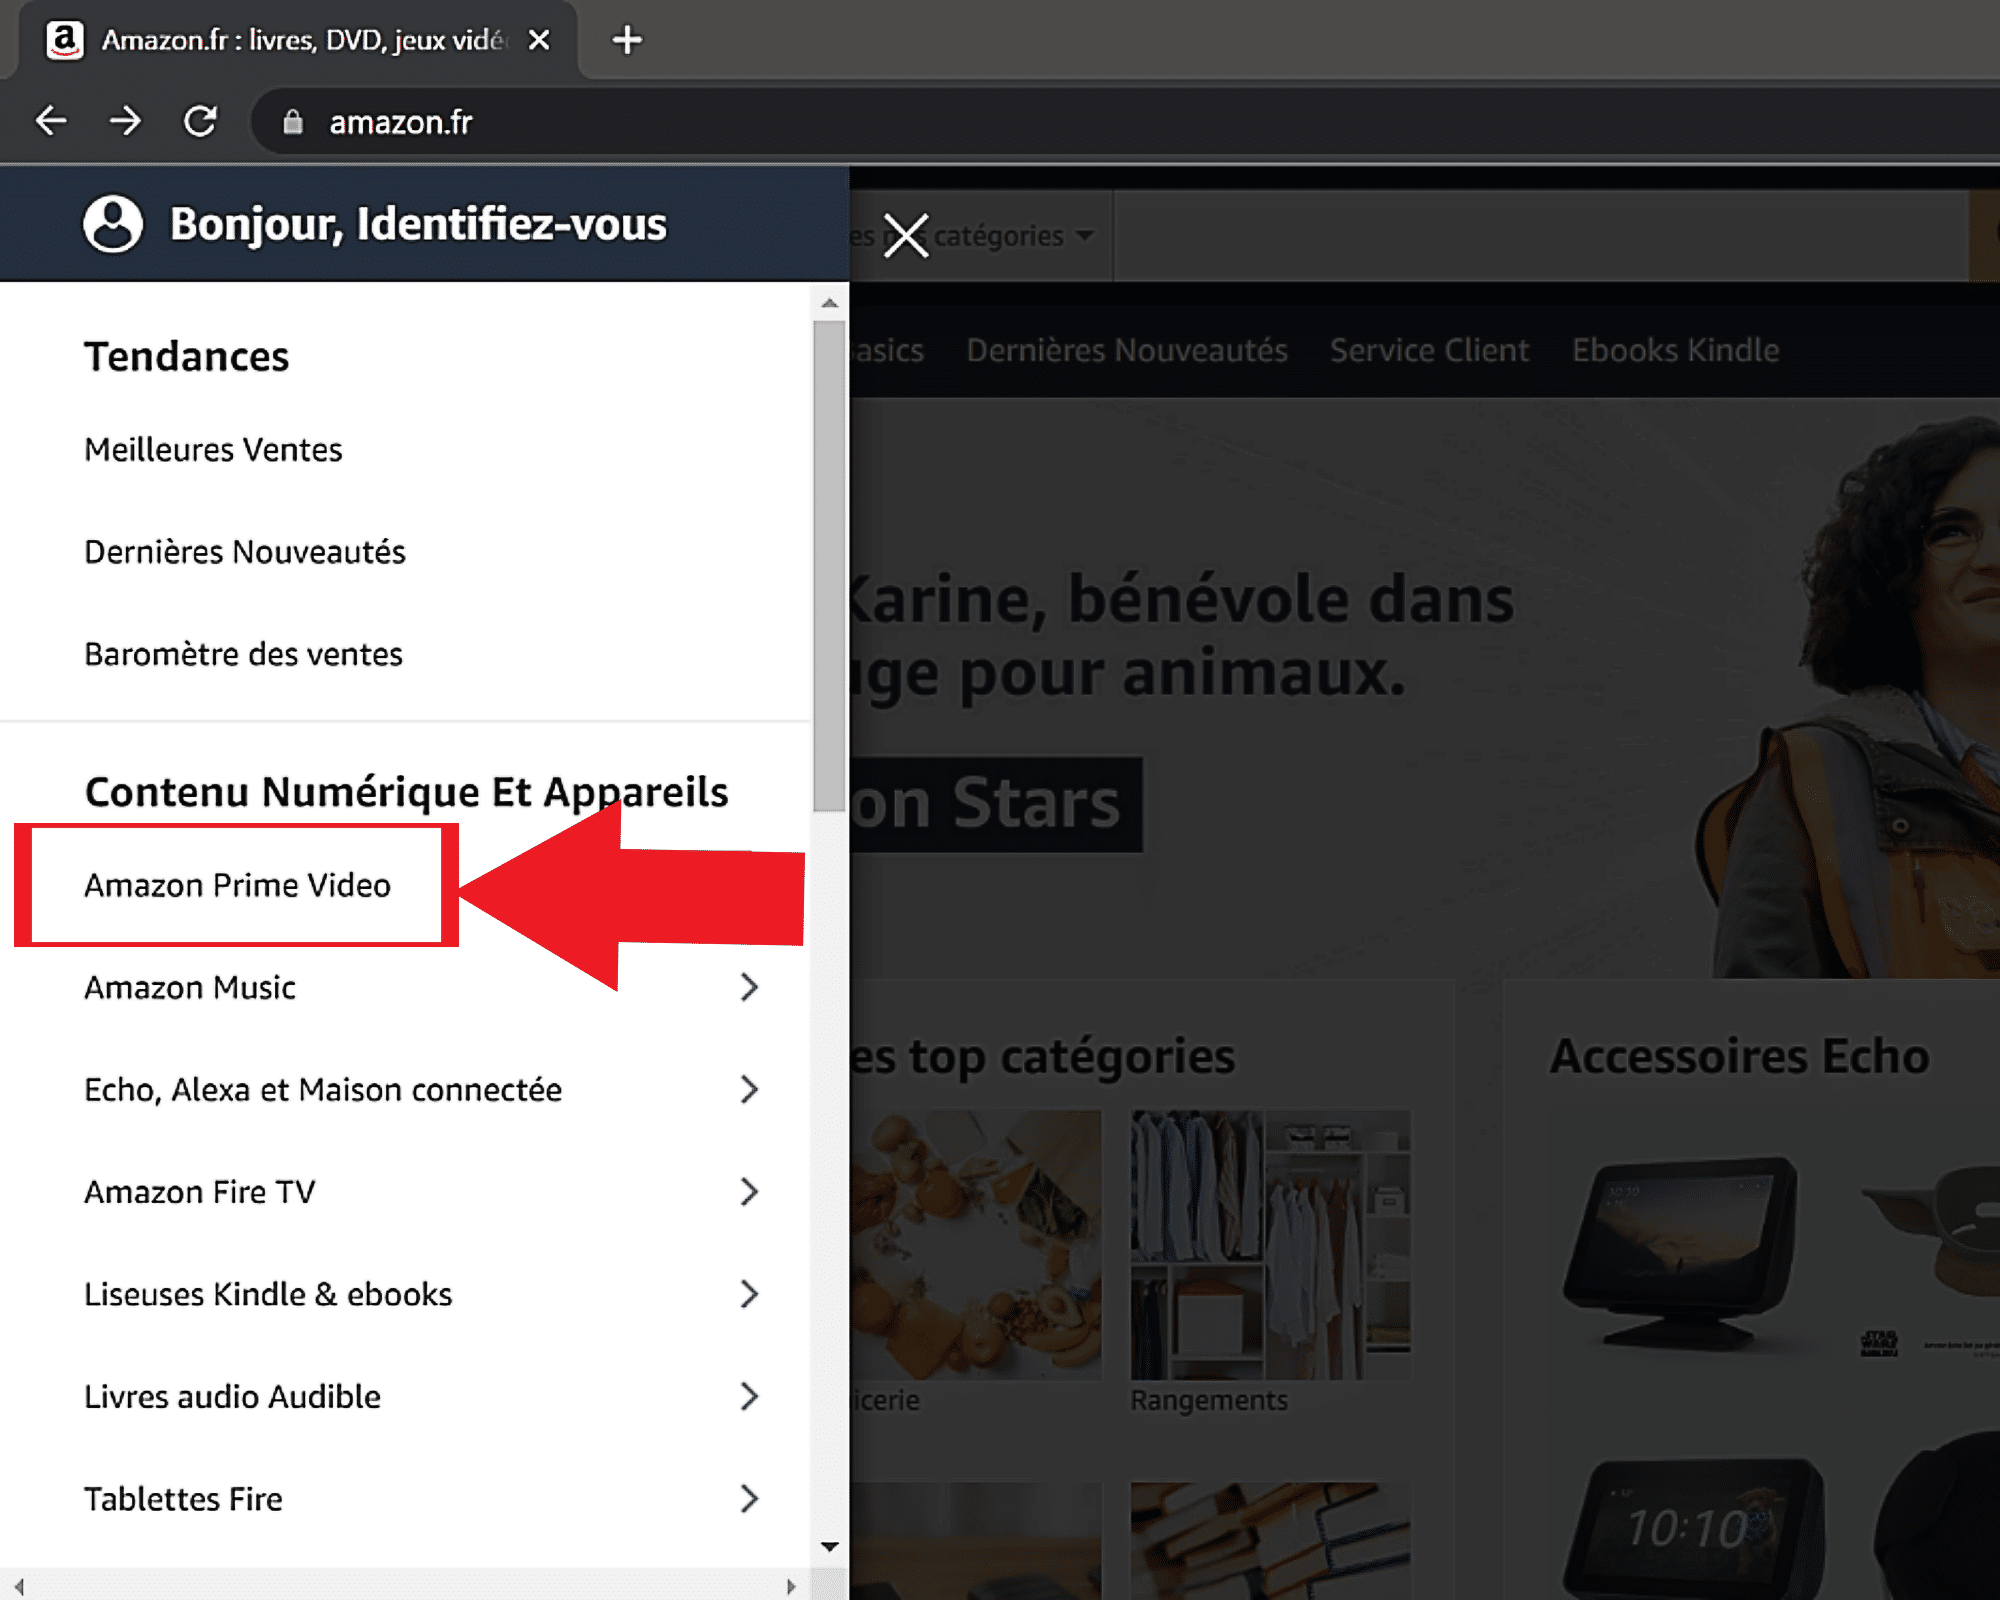Close the Amazon.fr browser tab
The width and height of the screenshot is (2000, 1600).
point(539,40)
